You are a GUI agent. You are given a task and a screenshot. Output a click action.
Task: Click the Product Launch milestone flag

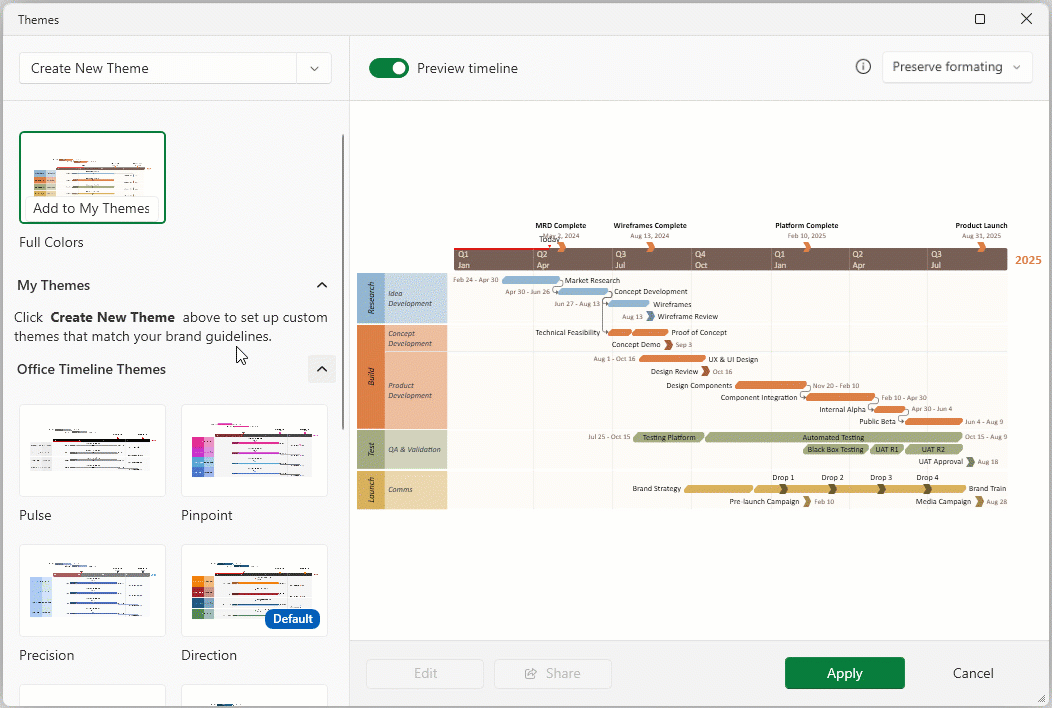coord(982,246)
